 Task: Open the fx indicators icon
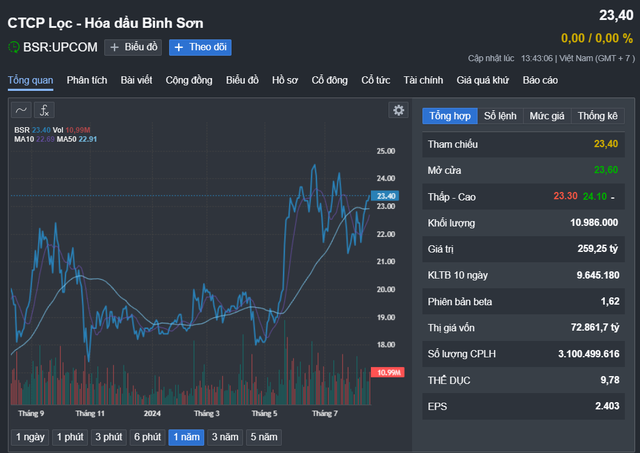click(46, 110)
